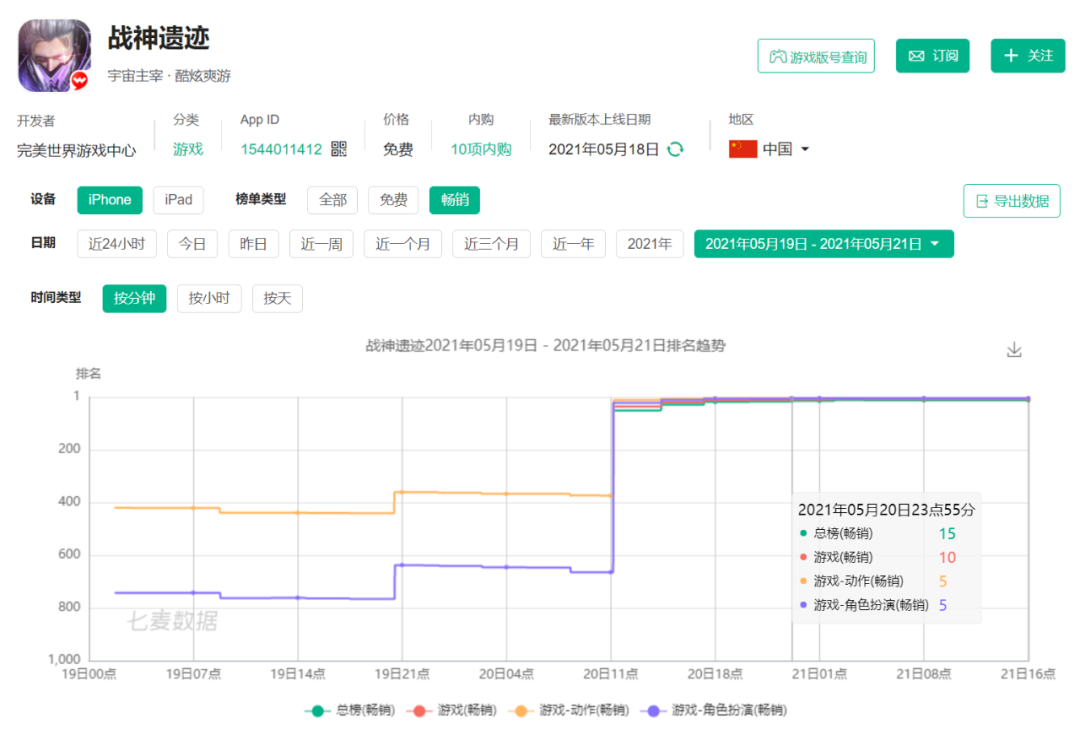Click the app title 战神遗迹
1080x735 pixels.
tap(158, 38)
